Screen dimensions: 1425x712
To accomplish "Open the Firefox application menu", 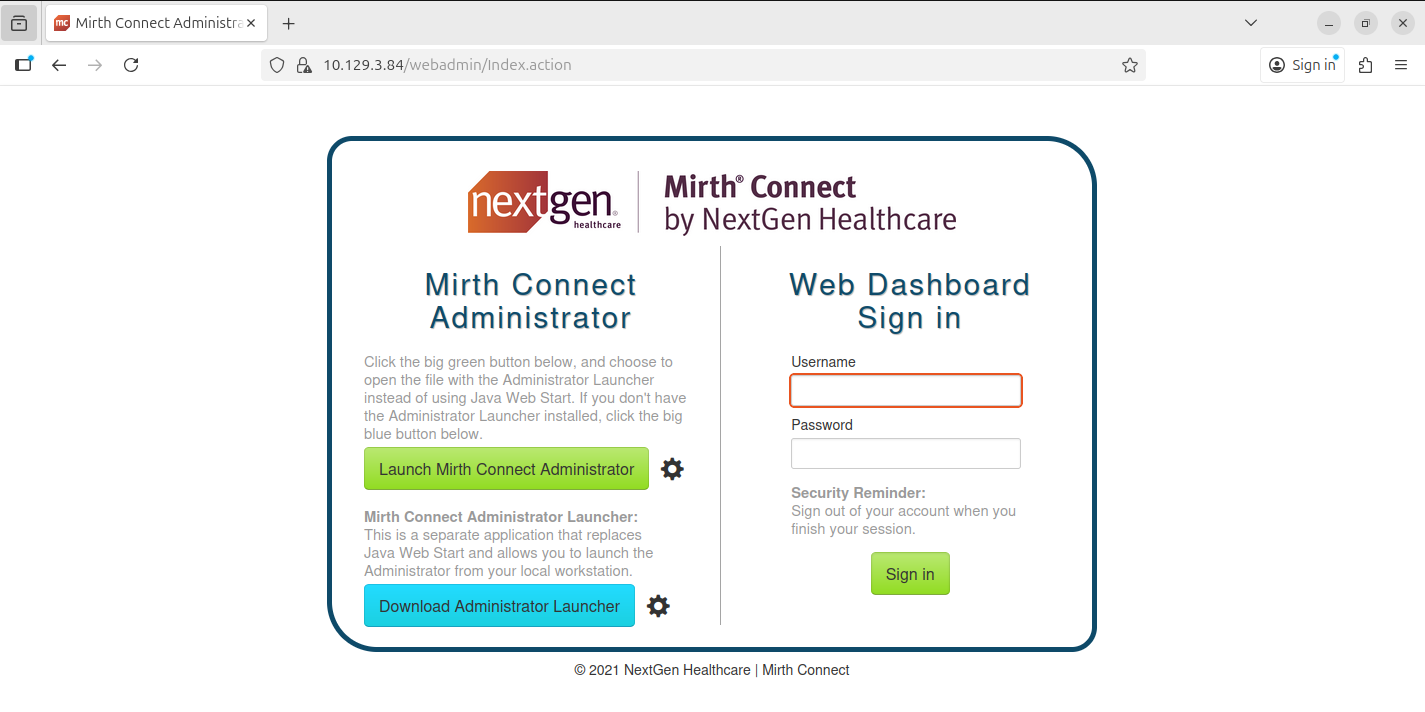I will coord(1401,65).
